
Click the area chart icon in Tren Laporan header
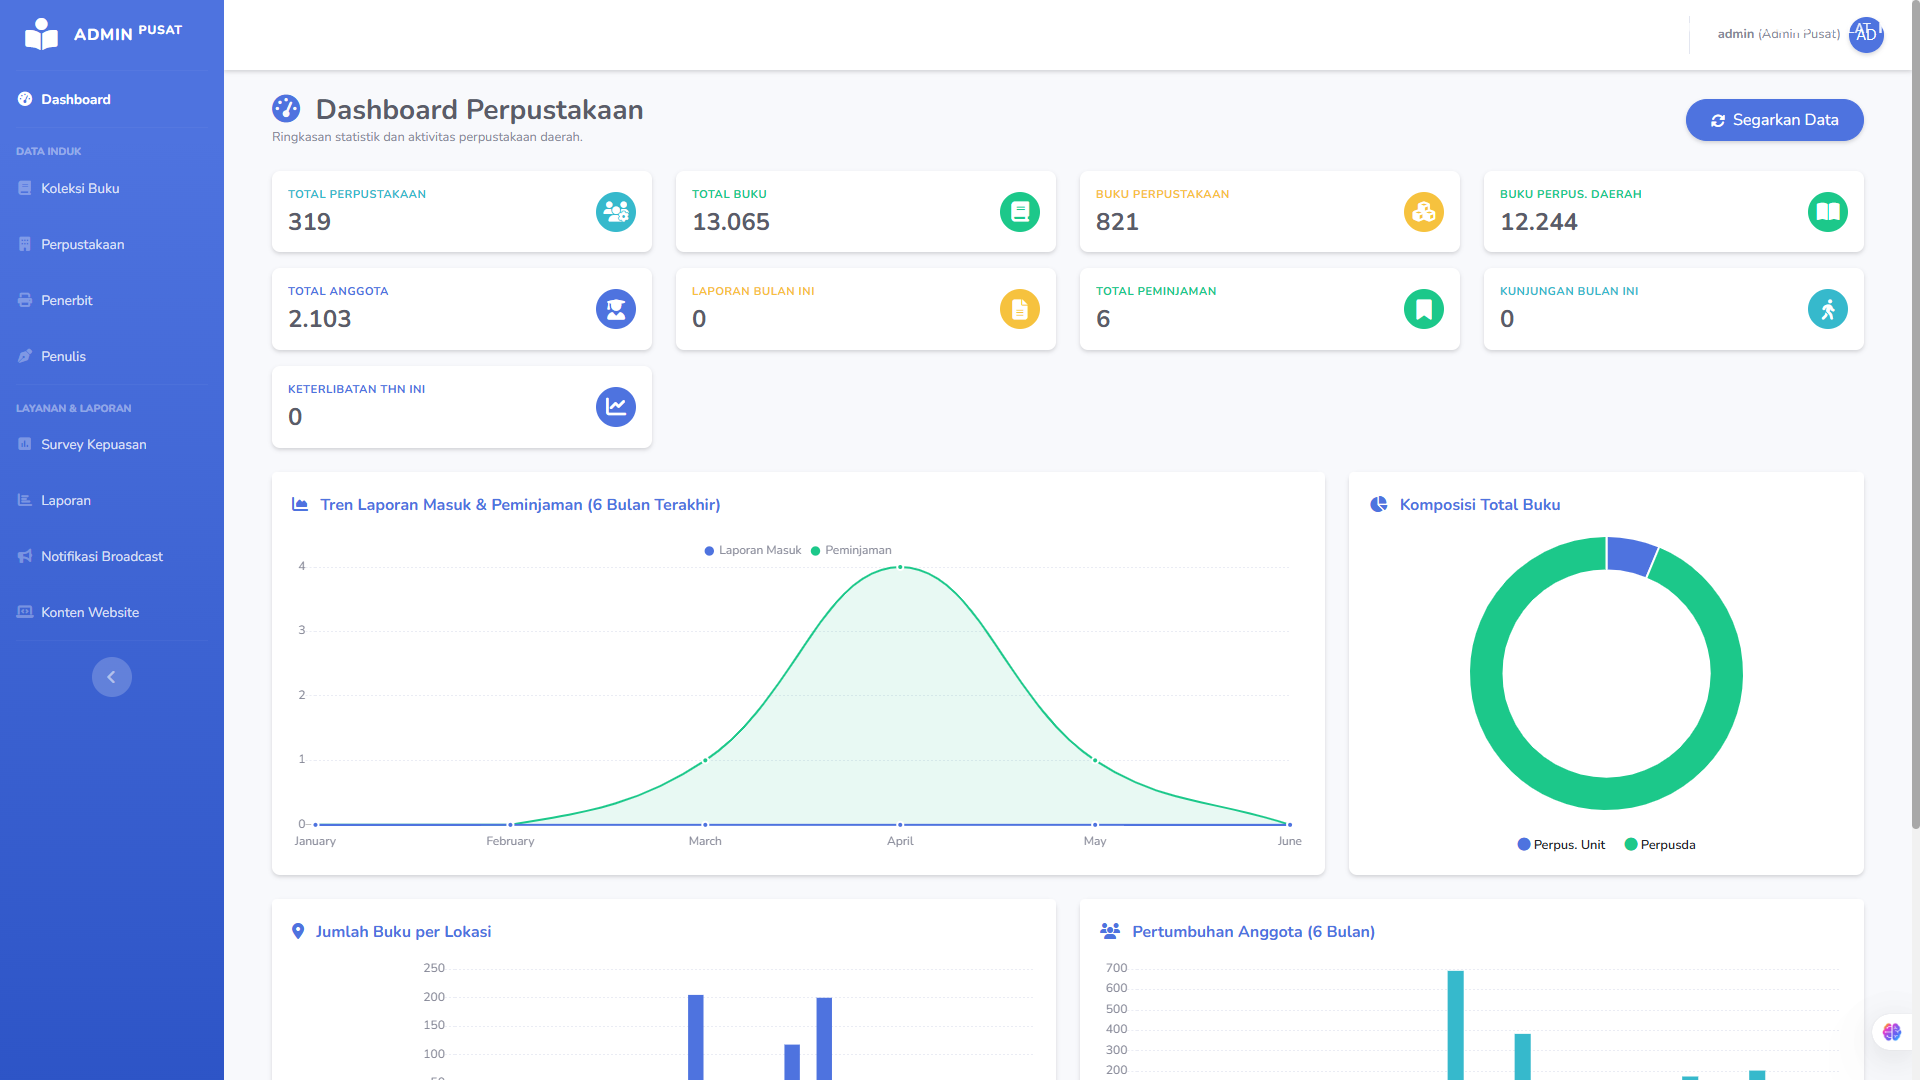coord(300,504)
